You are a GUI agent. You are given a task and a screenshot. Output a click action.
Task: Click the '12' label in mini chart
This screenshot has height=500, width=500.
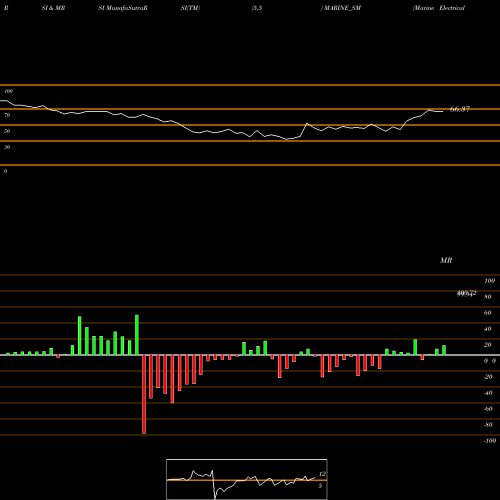tap(322, 474)
